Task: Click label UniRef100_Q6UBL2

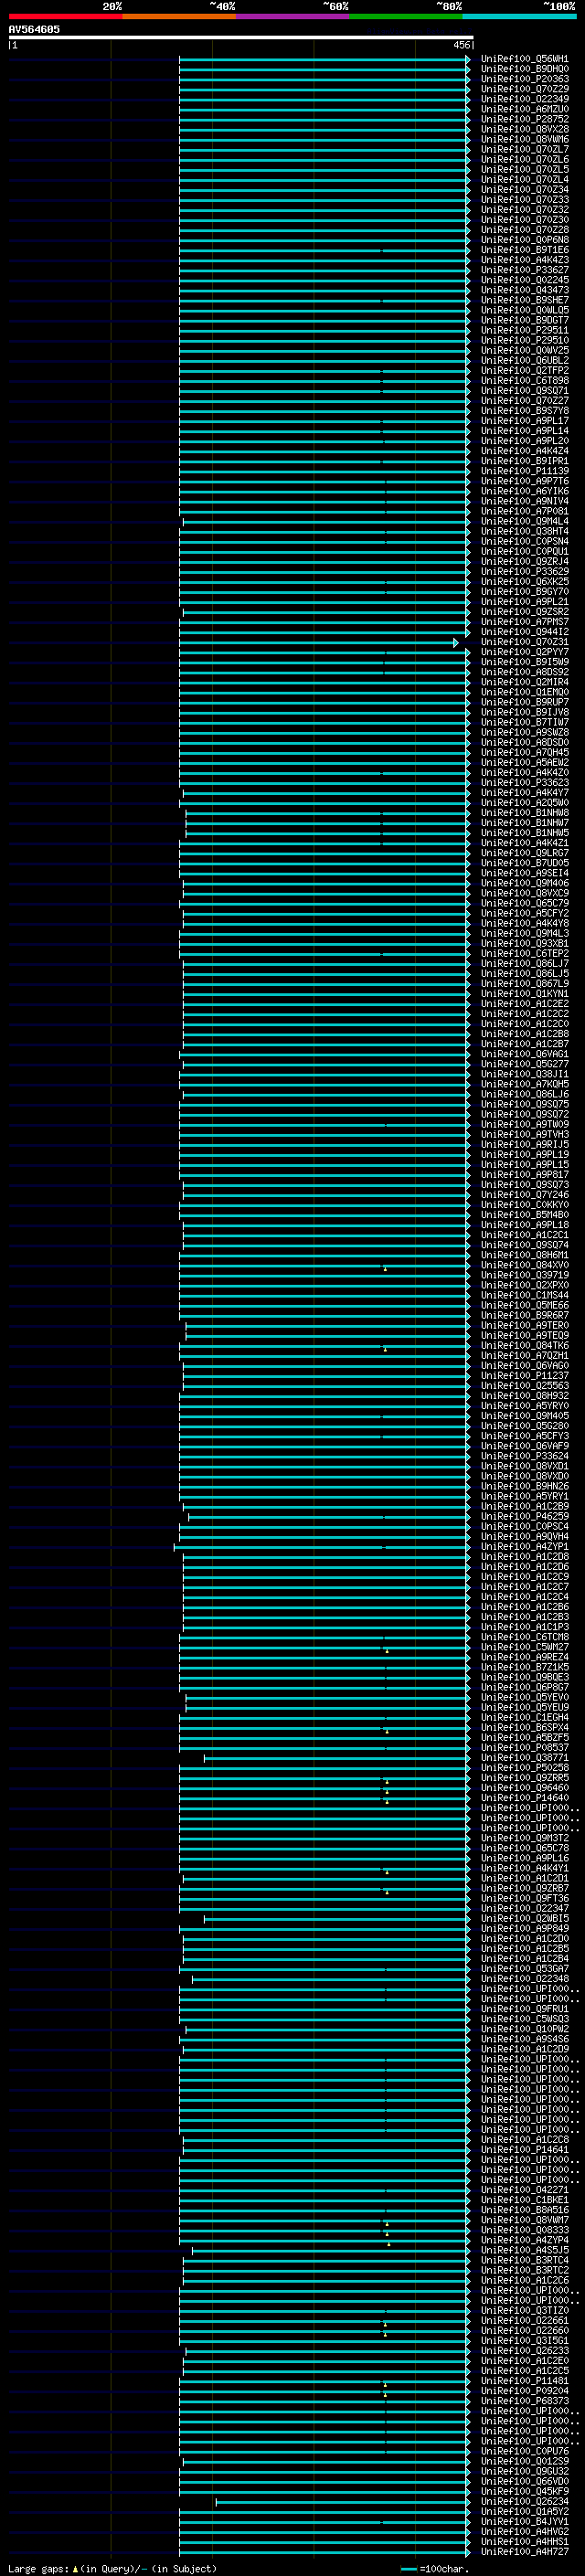Action: click(x=525, y=360)
